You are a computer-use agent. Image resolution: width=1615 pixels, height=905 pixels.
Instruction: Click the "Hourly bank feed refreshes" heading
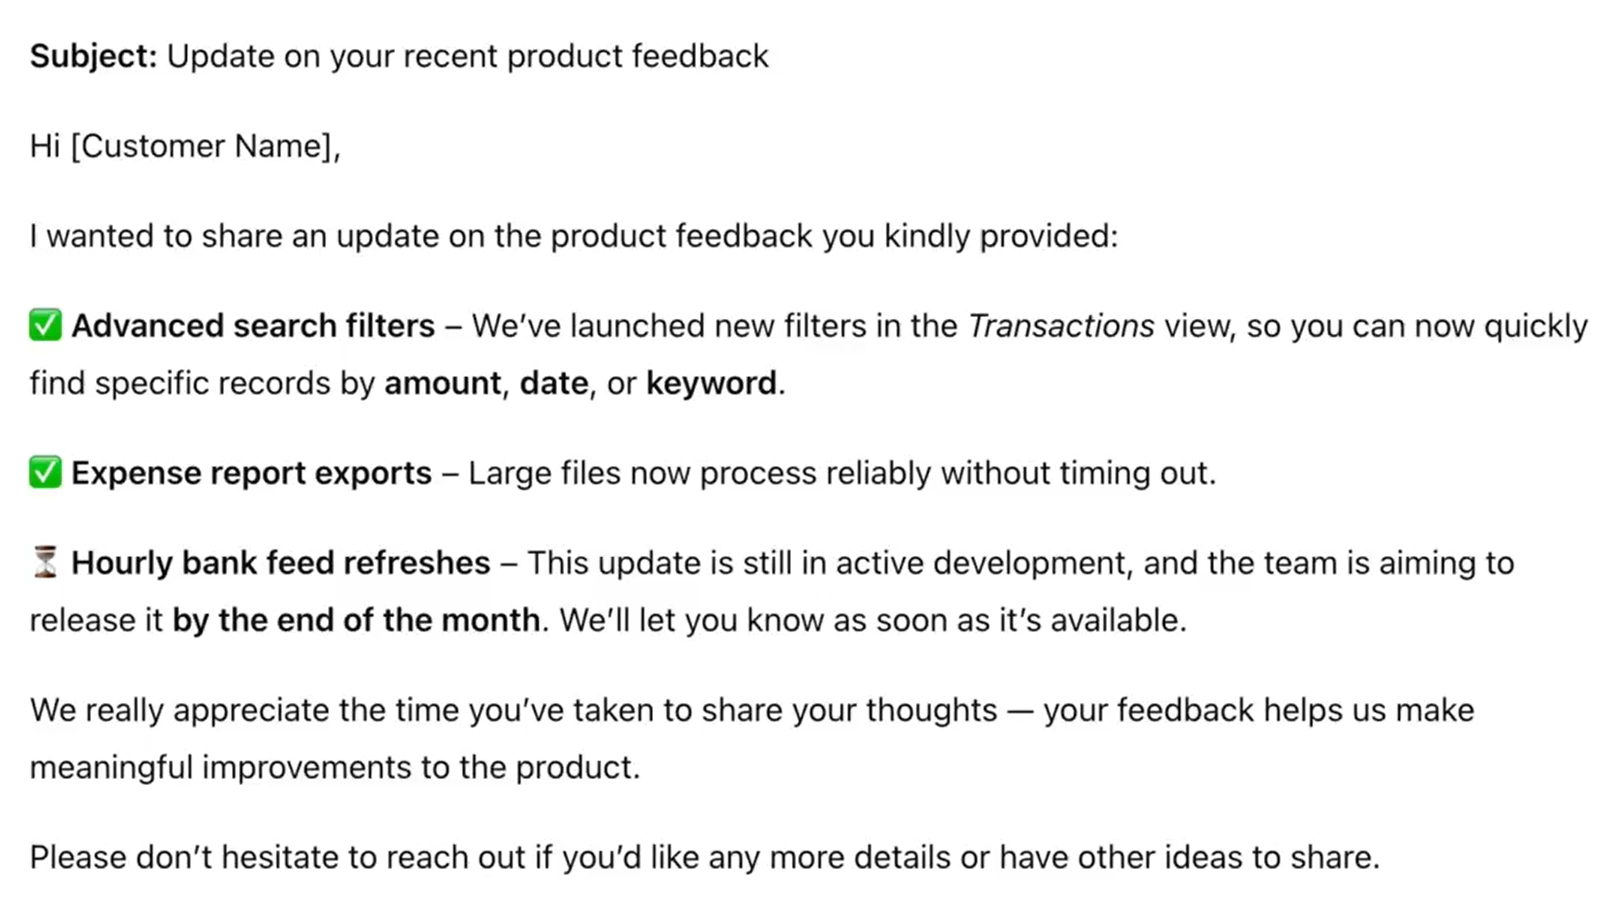click(280, 563)
